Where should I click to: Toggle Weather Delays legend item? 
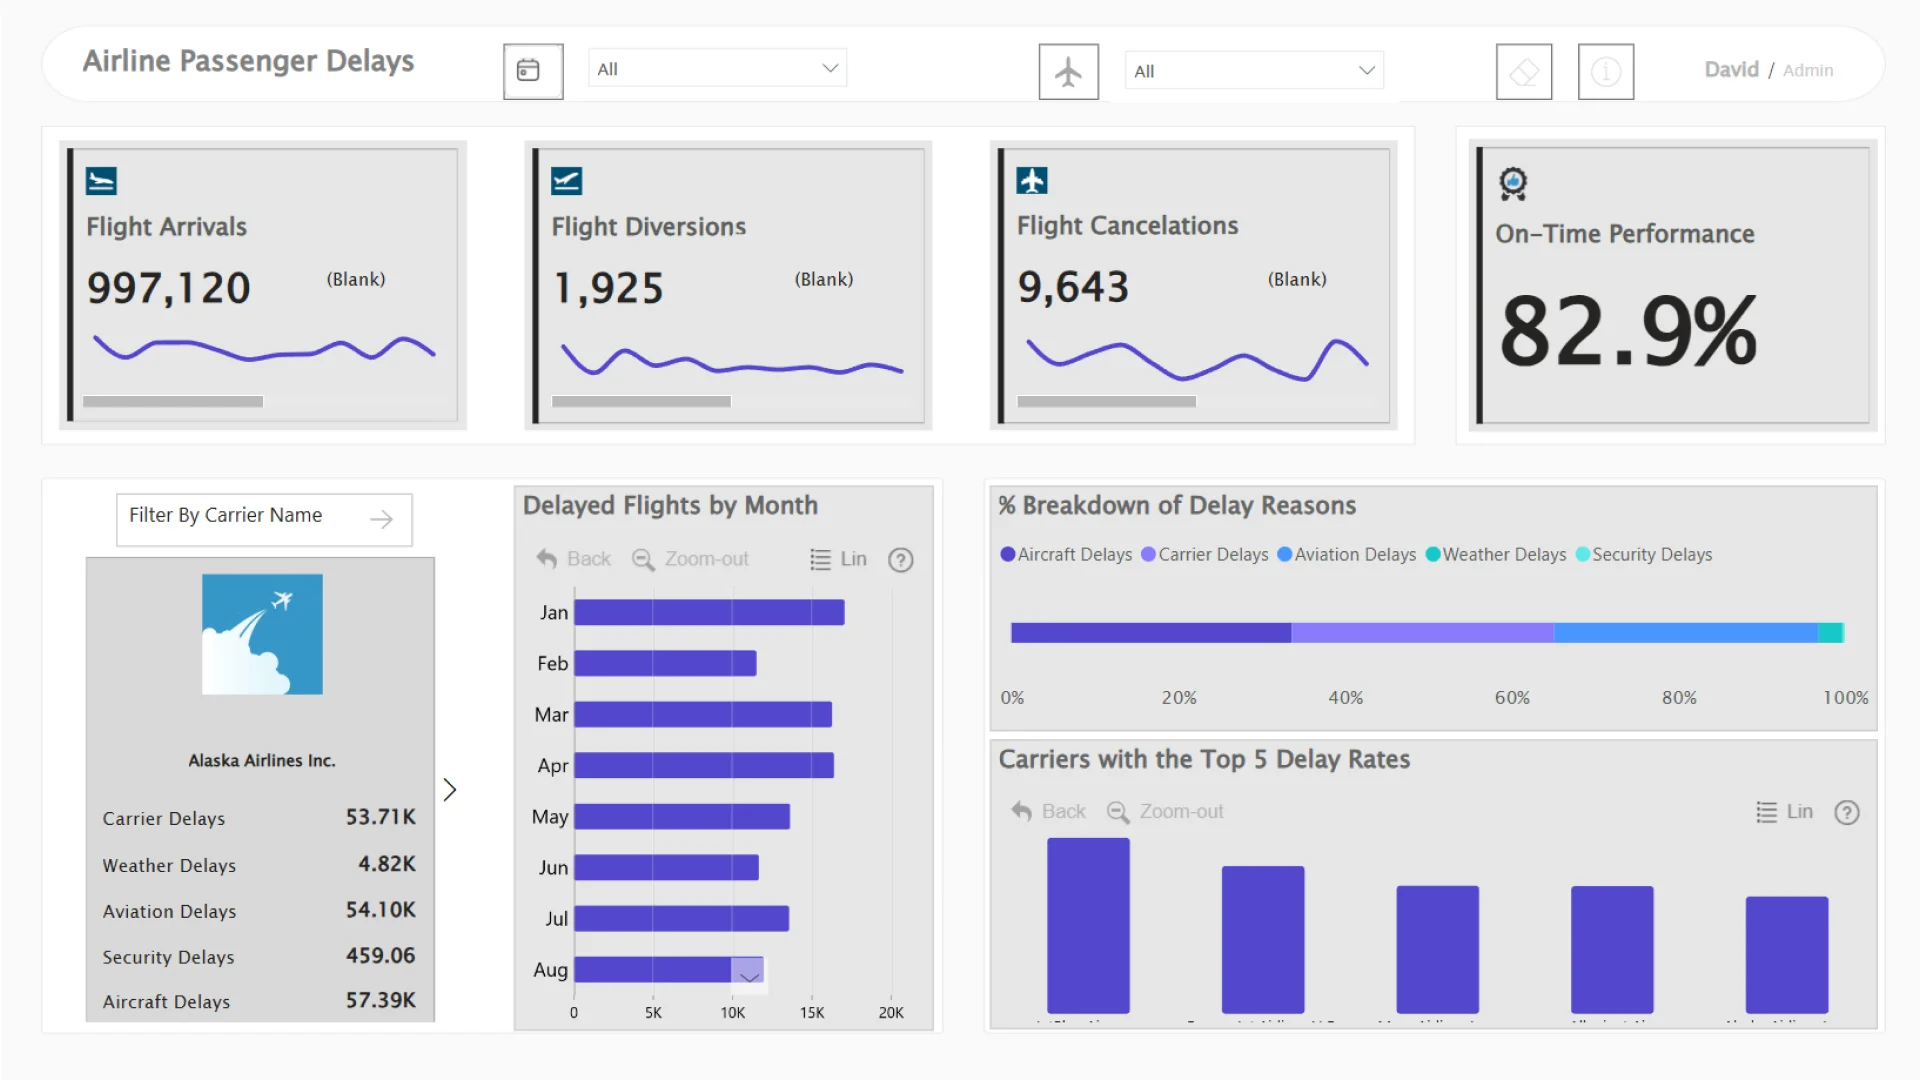1496,554
